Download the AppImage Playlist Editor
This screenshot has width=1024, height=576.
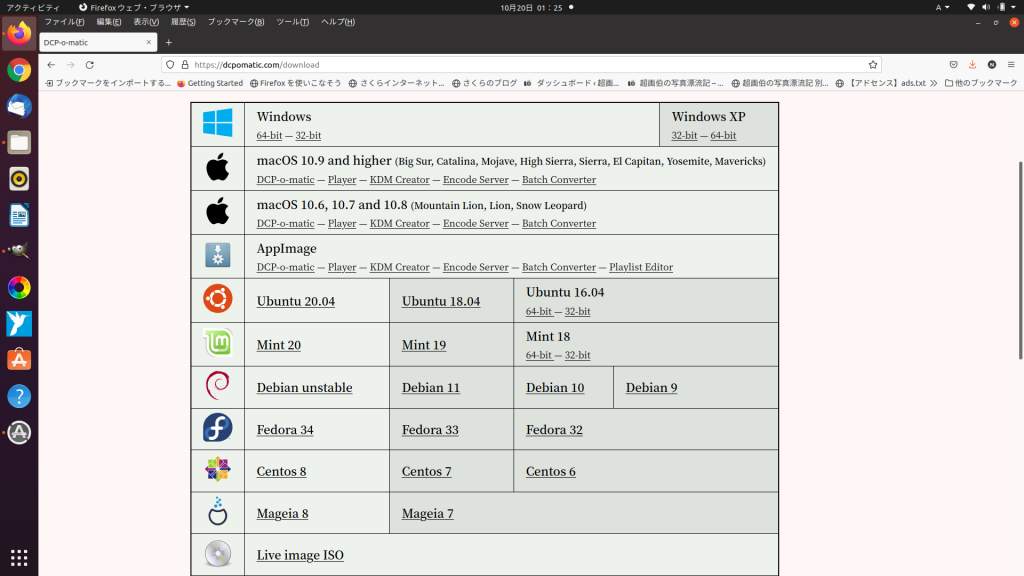pyautogui.click(x=641, y=267)
